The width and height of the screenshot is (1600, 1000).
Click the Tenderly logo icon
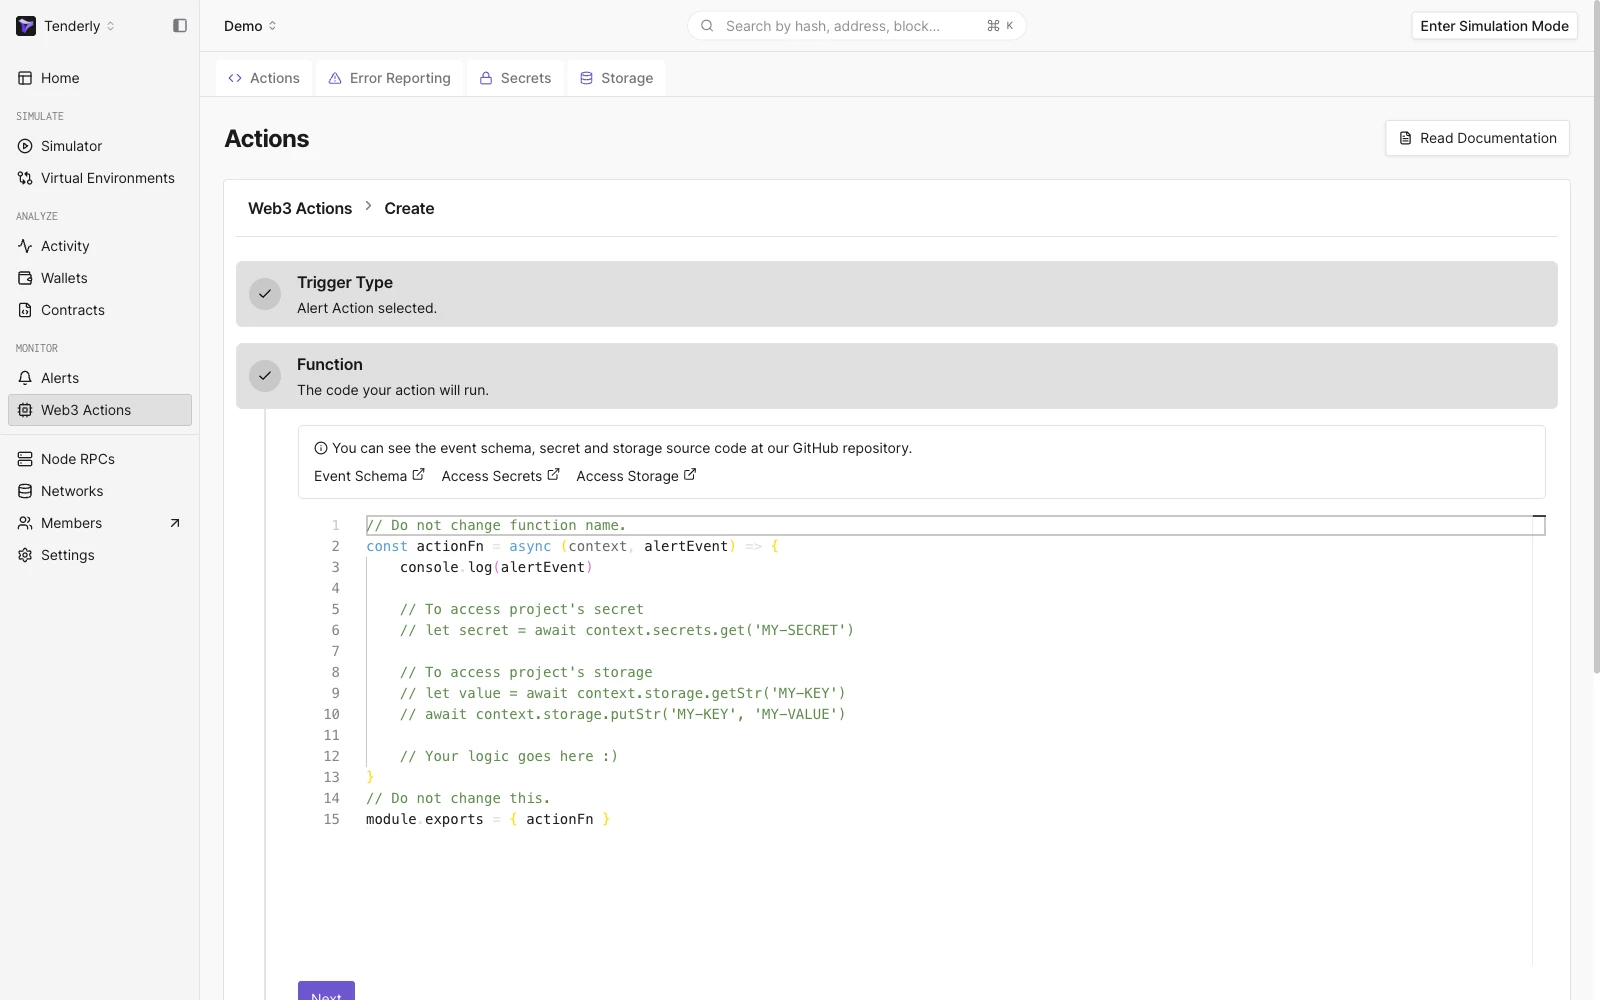pos(26,26)
